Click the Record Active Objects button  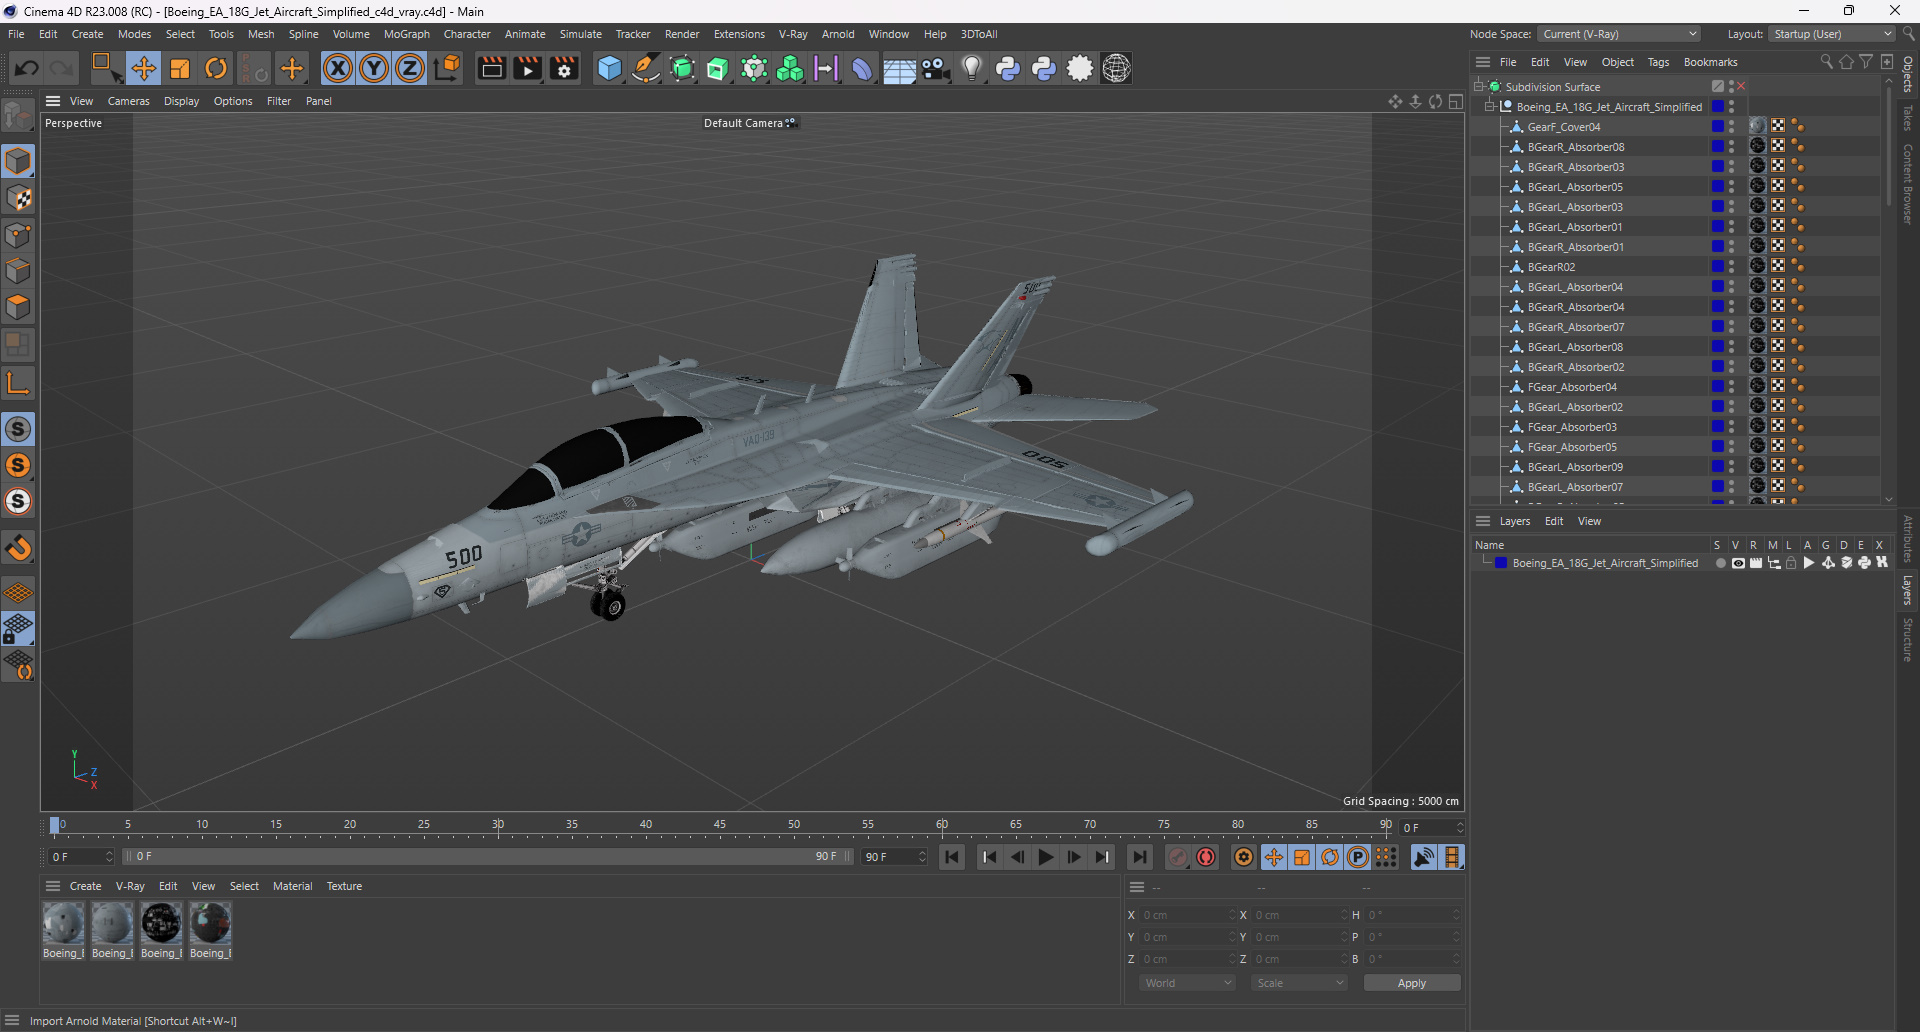(1179, 857)
